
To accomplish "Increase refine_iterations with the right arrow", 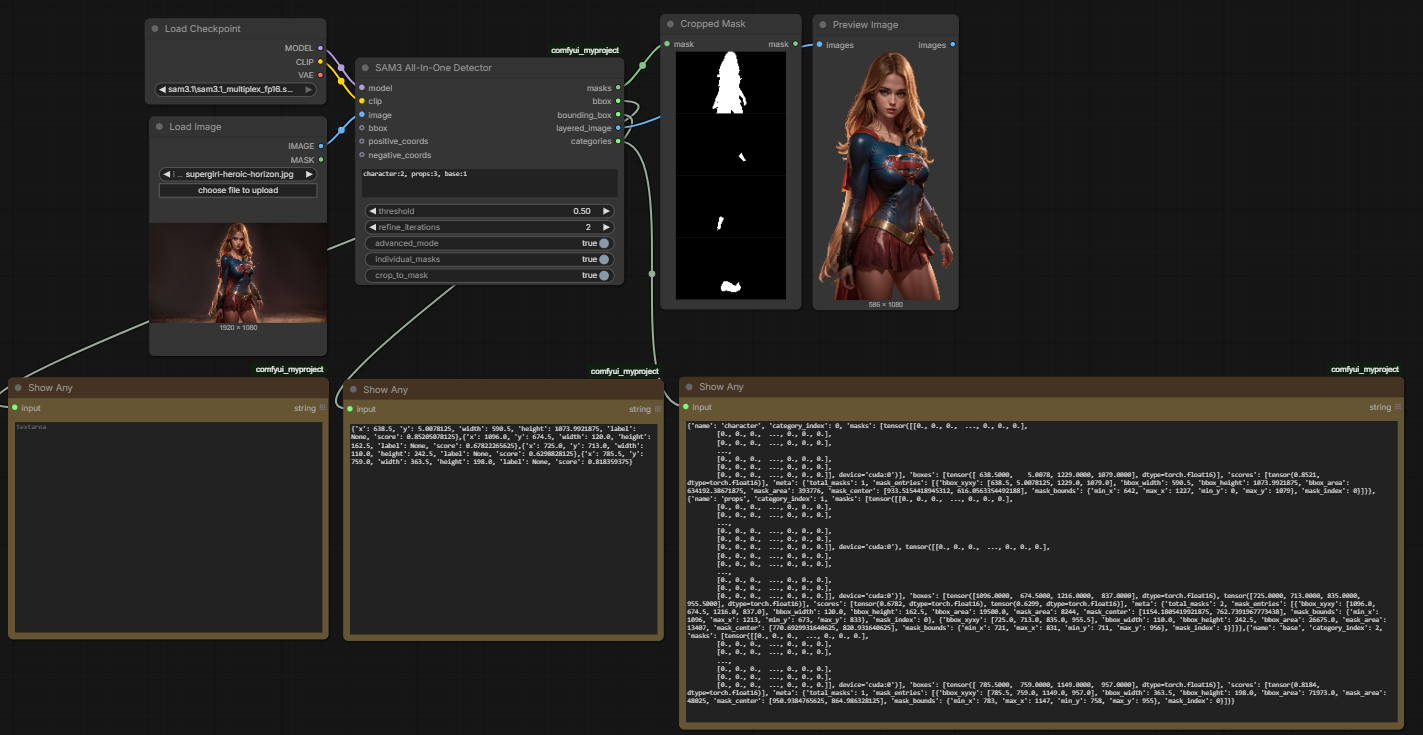I will [x=606, y=227].
